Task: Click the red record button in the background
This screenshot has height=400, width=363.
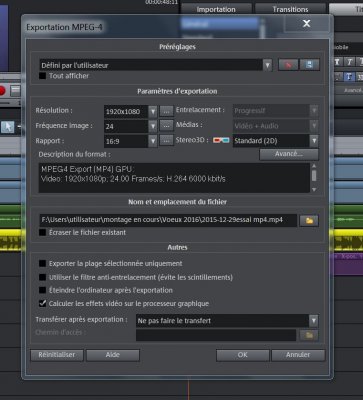Action: 2,90
